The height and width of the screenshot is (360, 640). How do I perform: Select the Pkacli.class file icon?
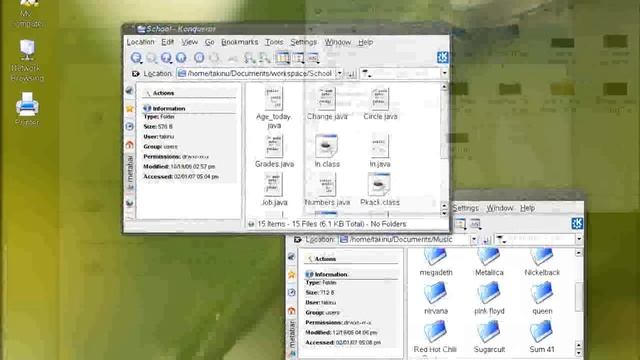[380, 184]
